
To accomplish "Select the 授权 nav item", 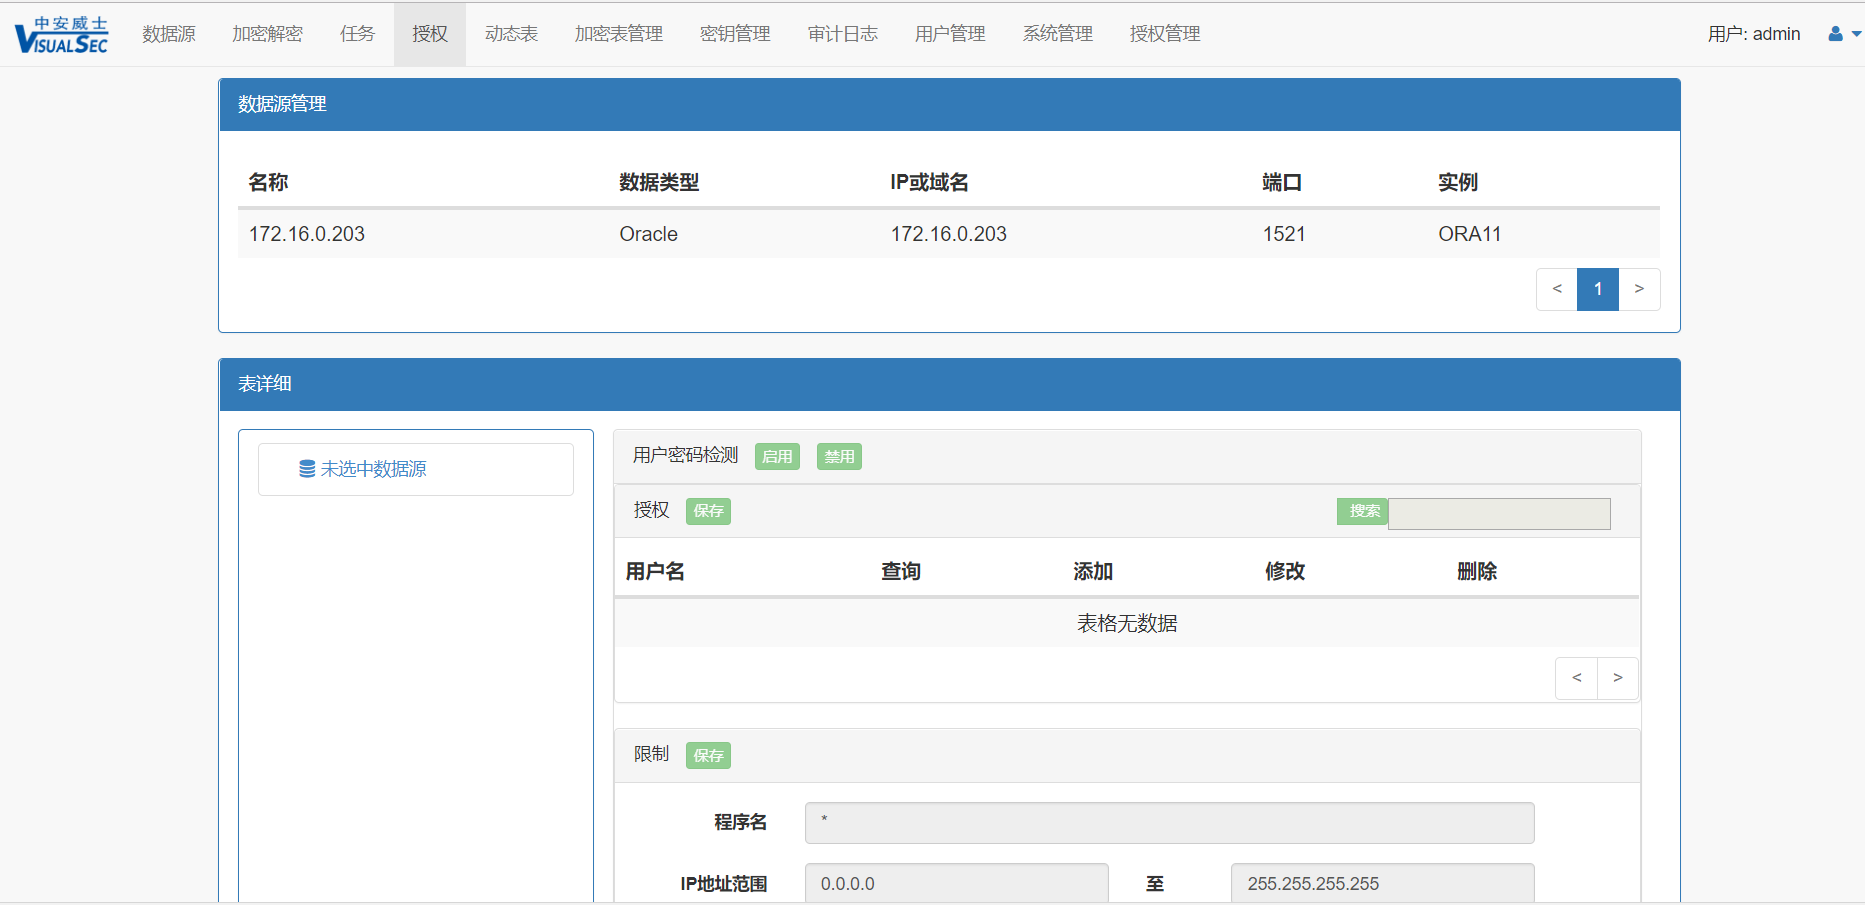I will coord(430,34).
